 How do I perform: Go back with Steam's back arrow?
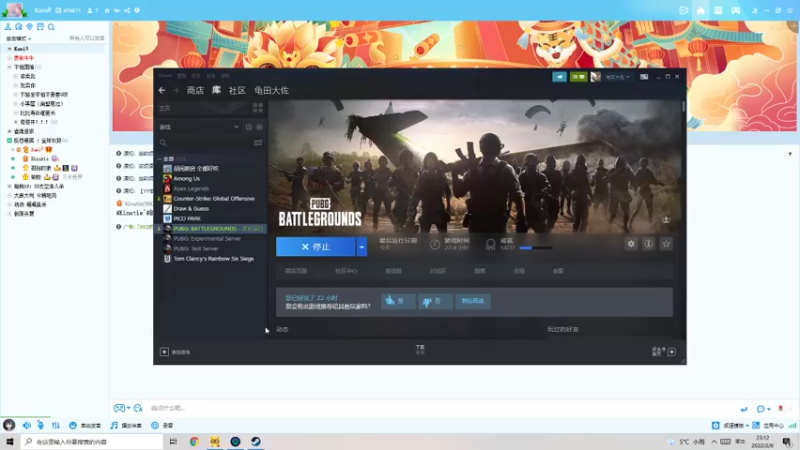tap(162, 90)
